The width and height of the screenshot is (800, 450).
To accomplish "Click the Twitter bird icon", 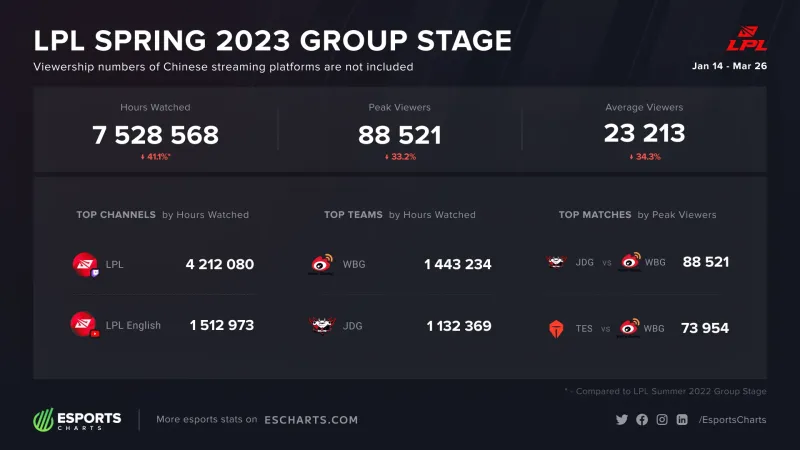I will pos(621,419).
